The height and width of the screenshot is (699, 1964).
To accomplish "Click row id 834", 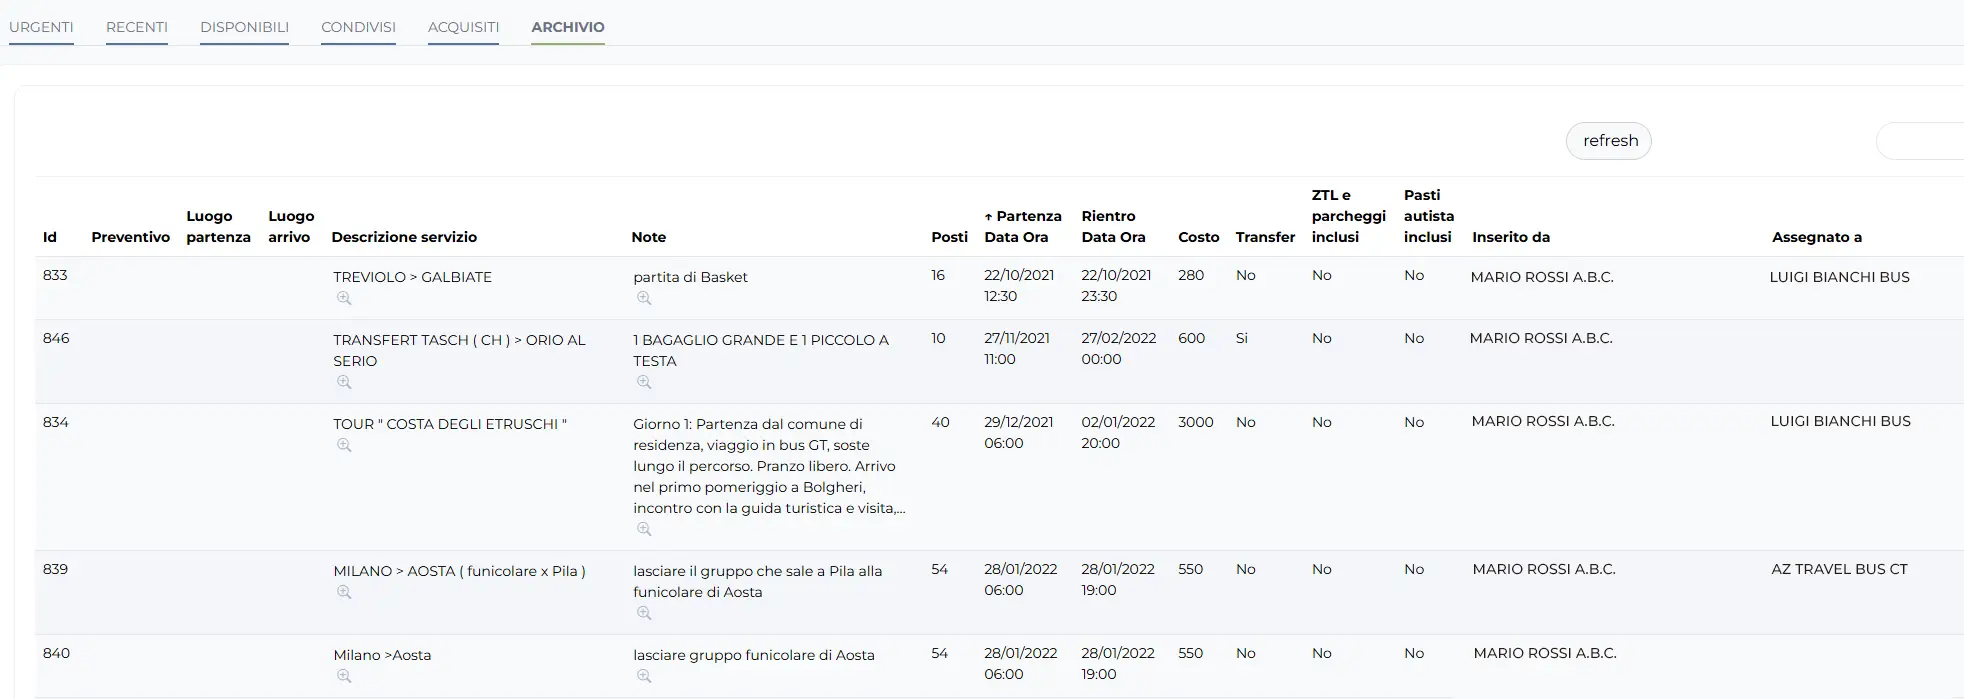I will (56, 422).
